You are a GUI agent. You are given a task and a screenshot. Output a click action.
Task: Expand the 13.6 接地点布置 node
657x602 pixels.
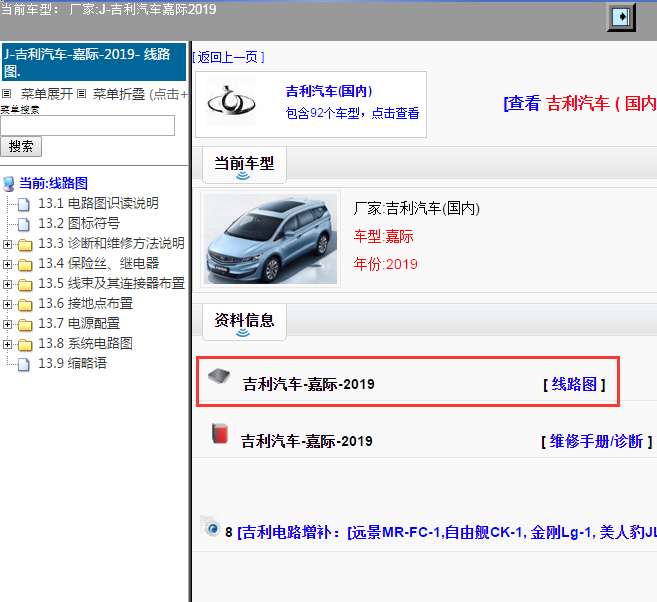tap(7, 304)
